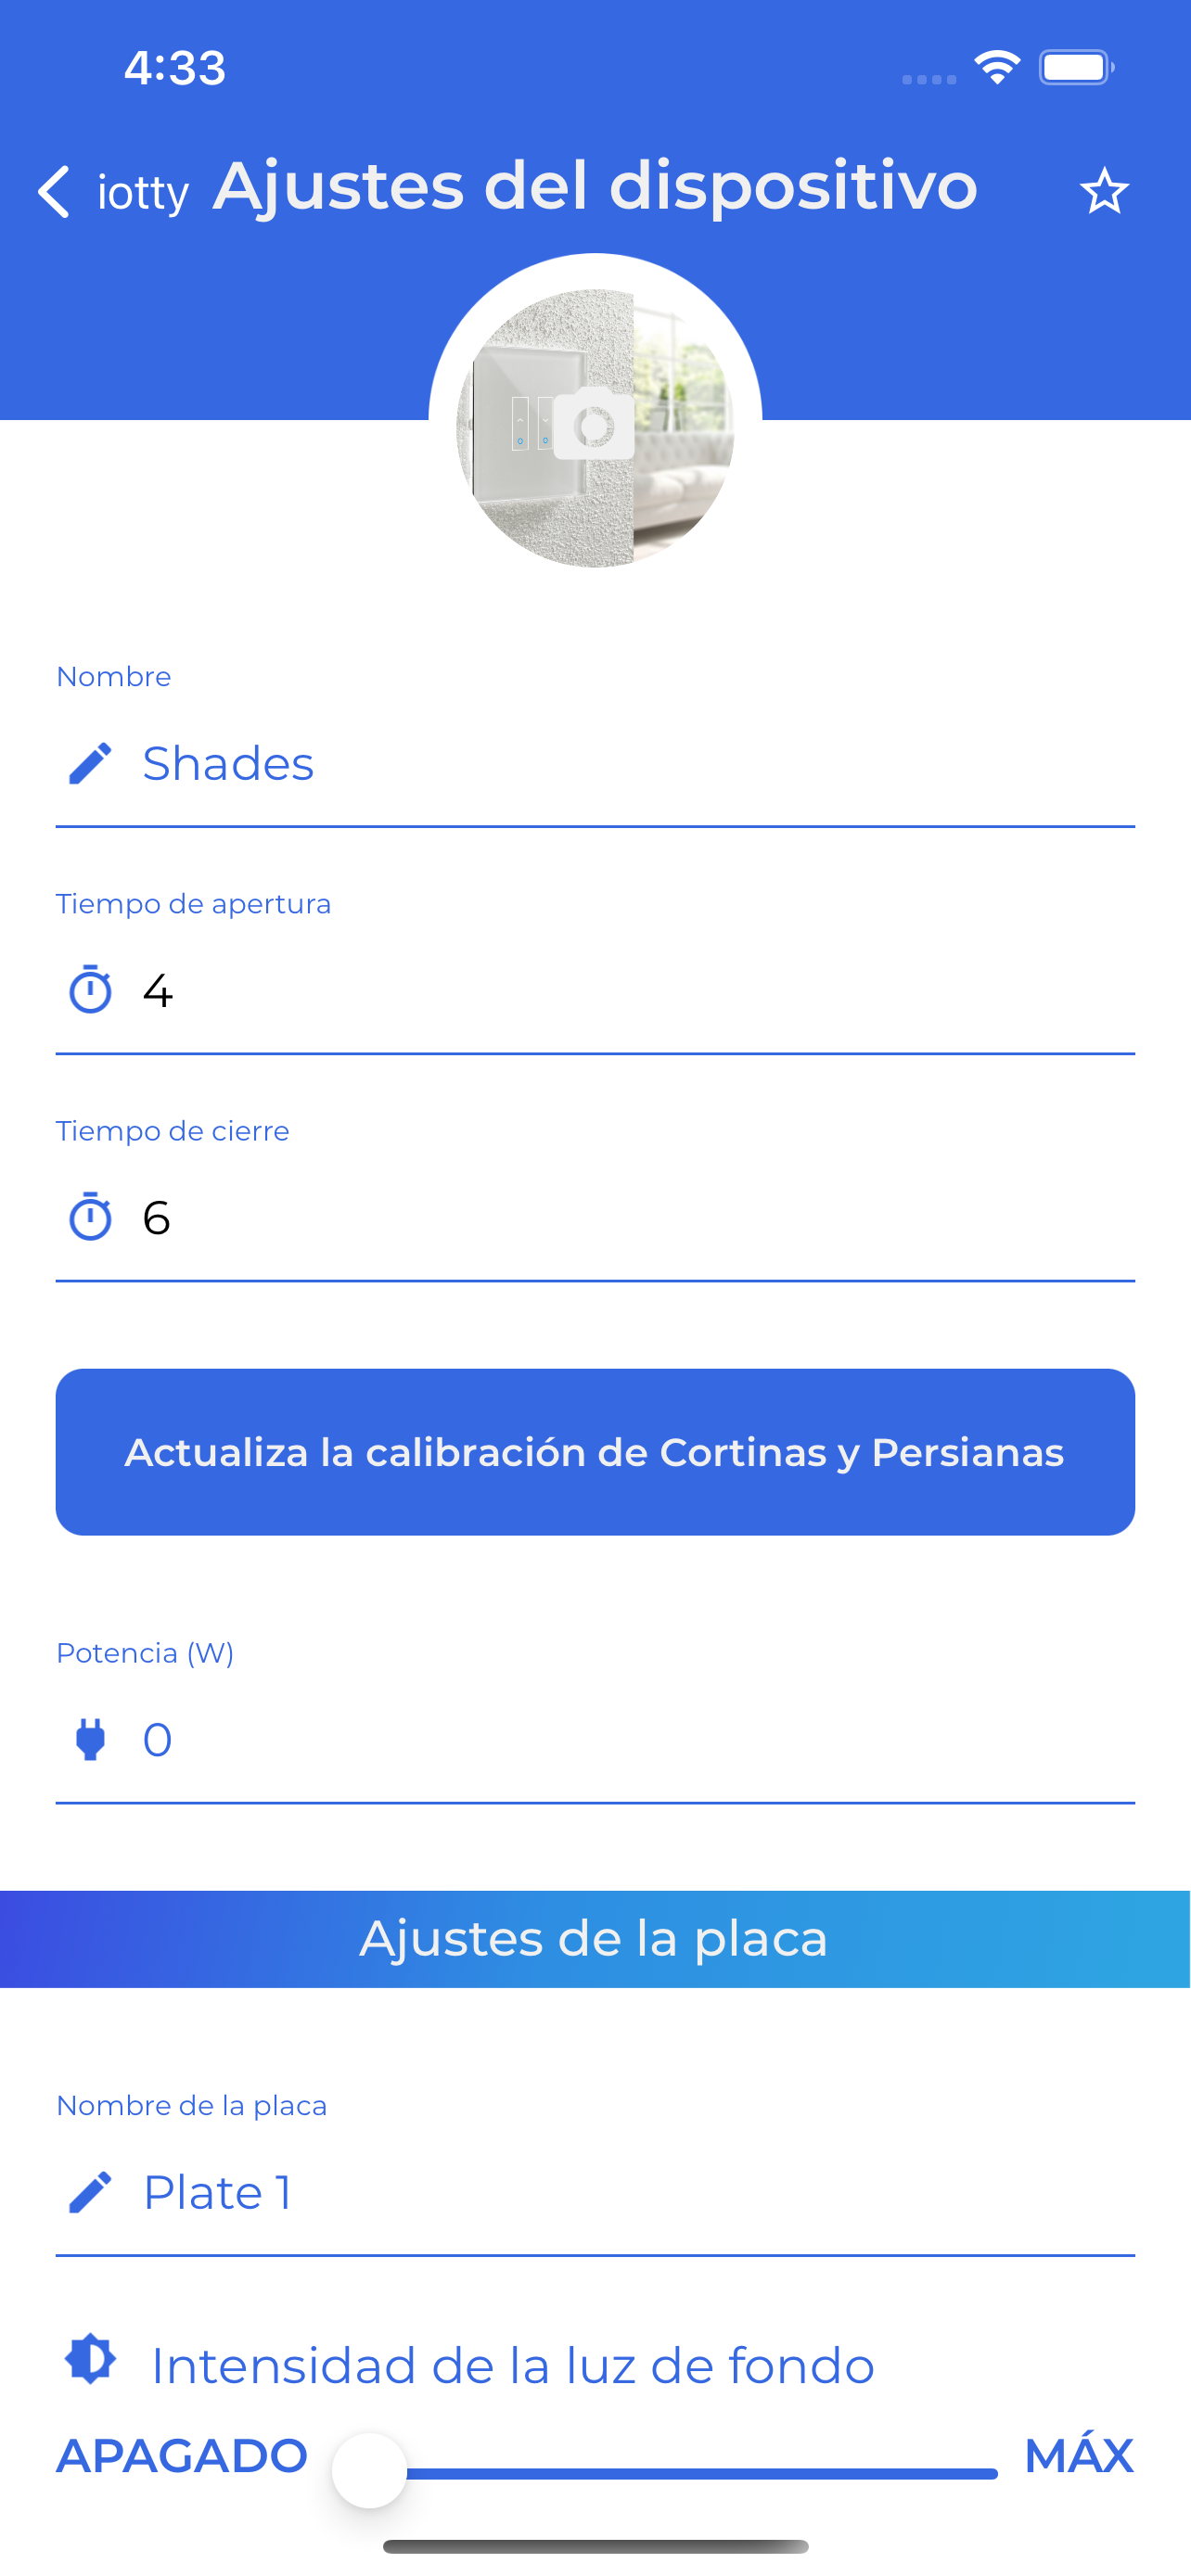The image size is (1191, 2576).
Task: Edit the Nombre field containing Shades
Action: [595, 764]
